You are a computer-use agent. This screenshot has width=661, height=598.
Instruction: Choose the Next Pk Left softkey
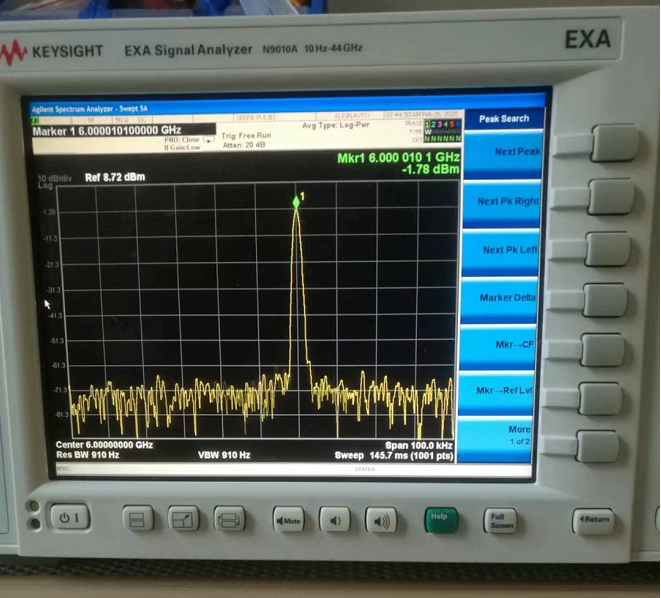[507, 250]
